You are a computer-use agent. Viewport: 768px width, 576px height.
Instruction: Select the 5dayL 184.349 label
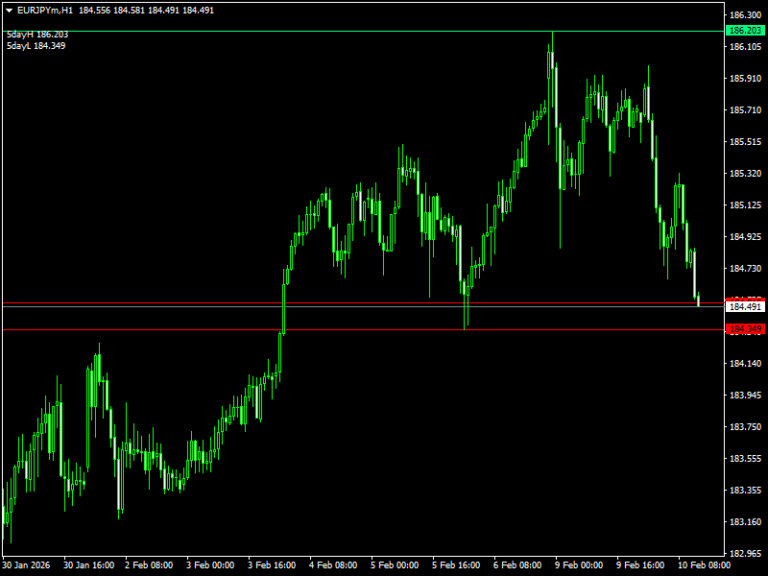pyautogui.click(x=36, y=46)
